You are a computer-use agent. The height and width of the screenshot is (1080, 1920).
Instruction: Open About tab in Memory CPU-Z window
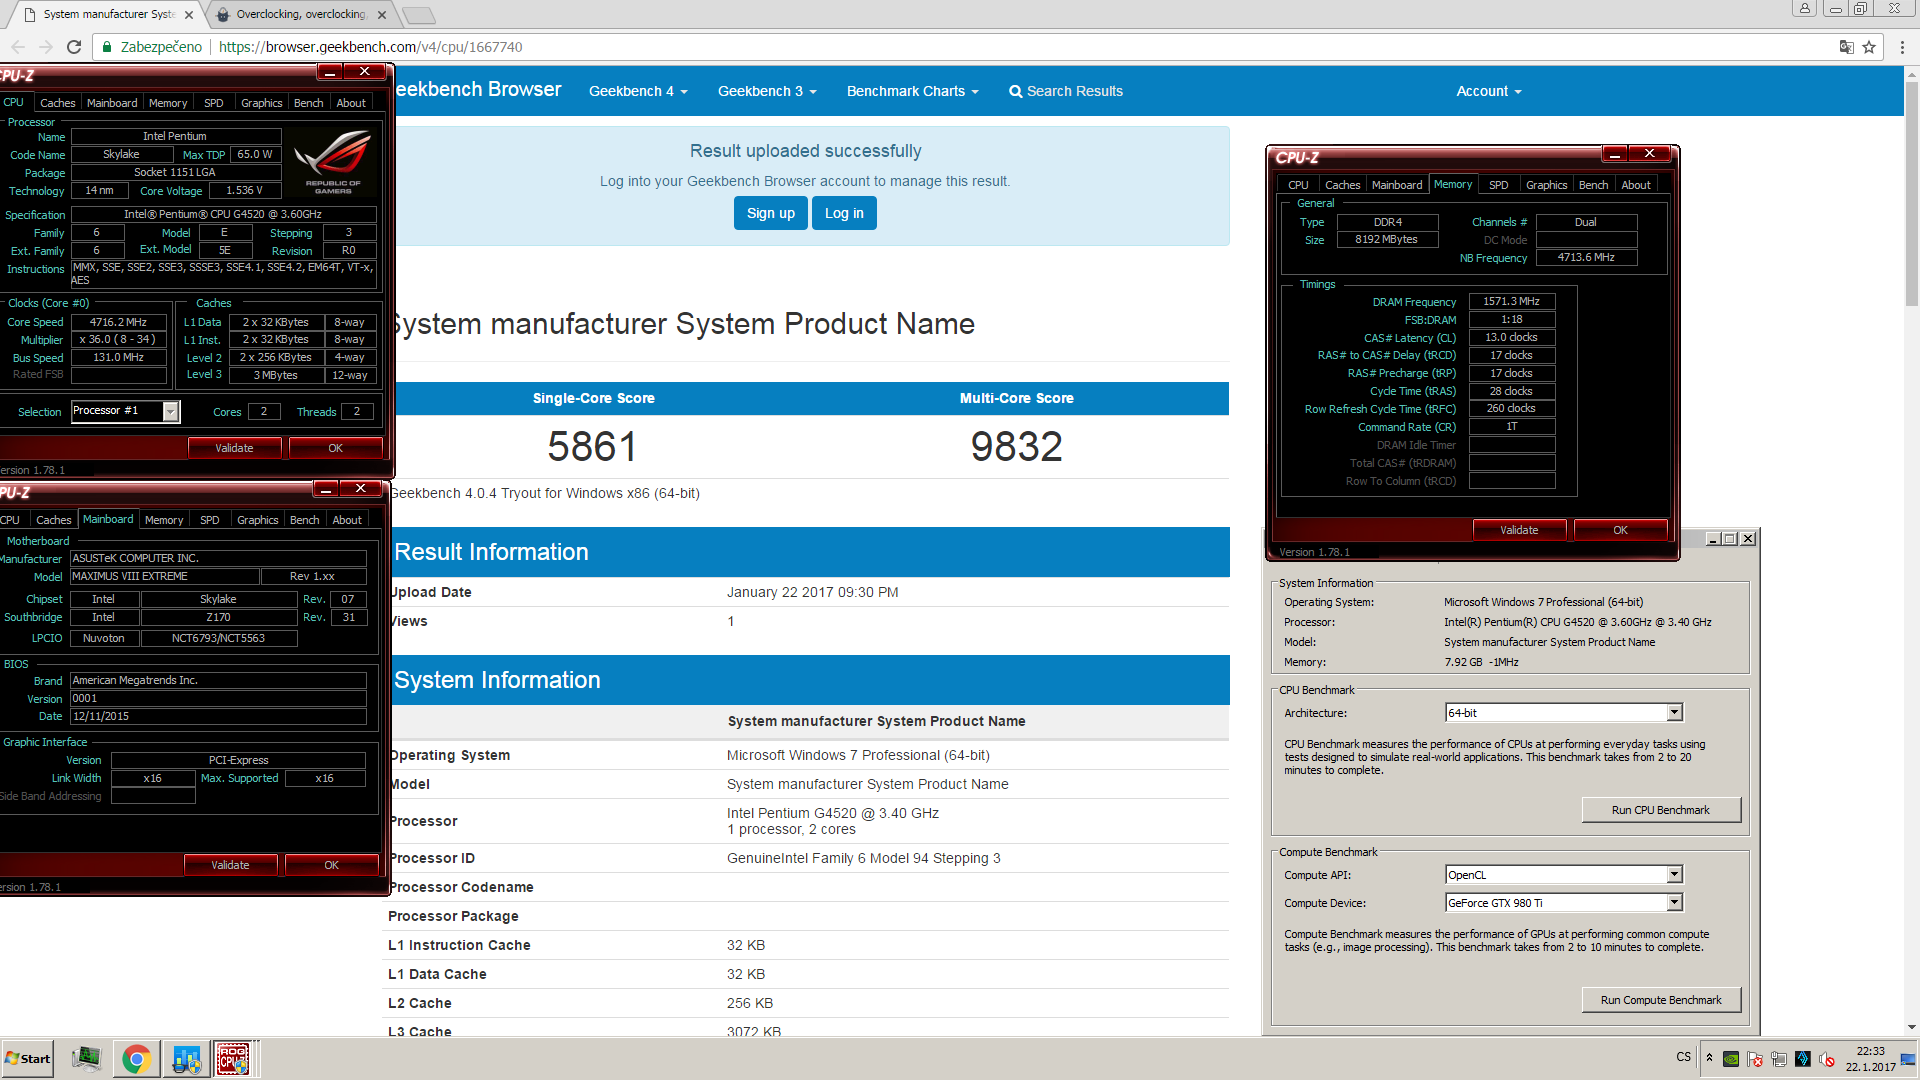pos(1636,185)
